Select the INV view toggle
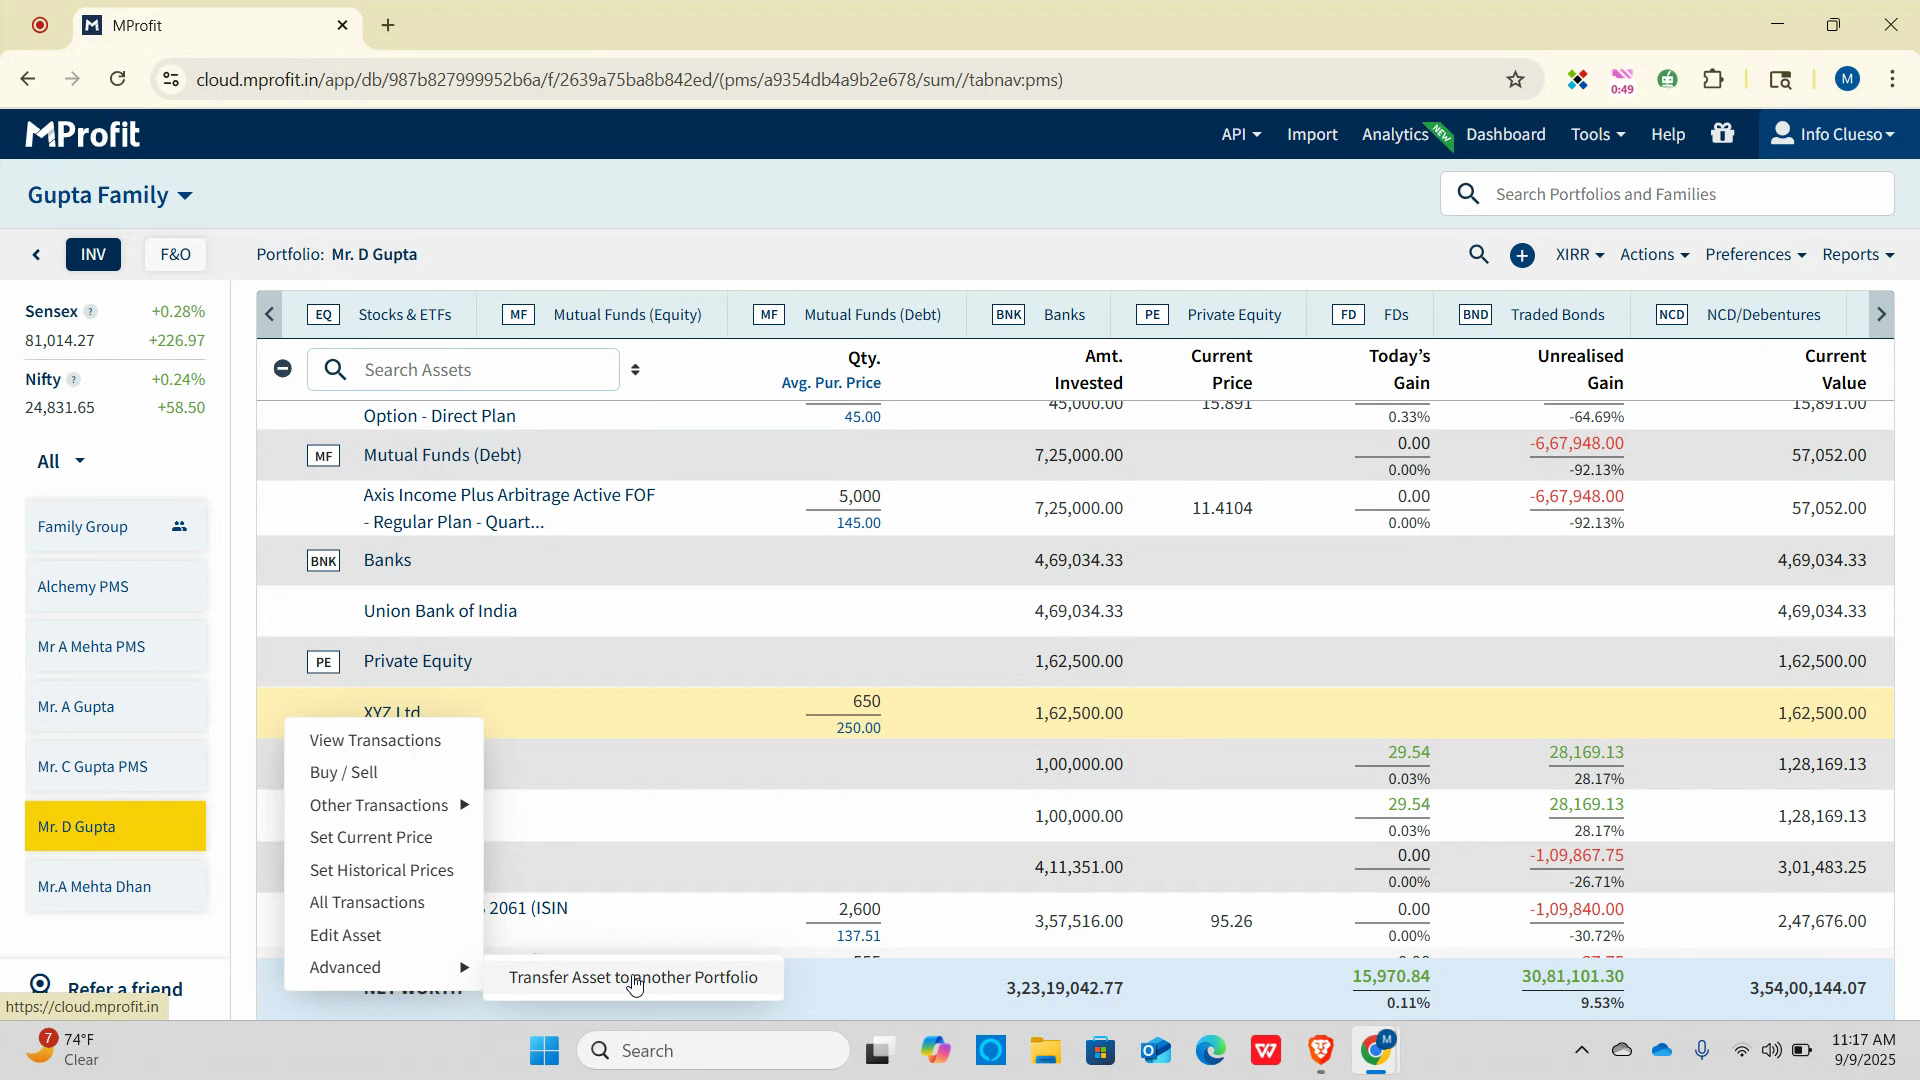The image size is (1920, 1080). click(93, 255)
